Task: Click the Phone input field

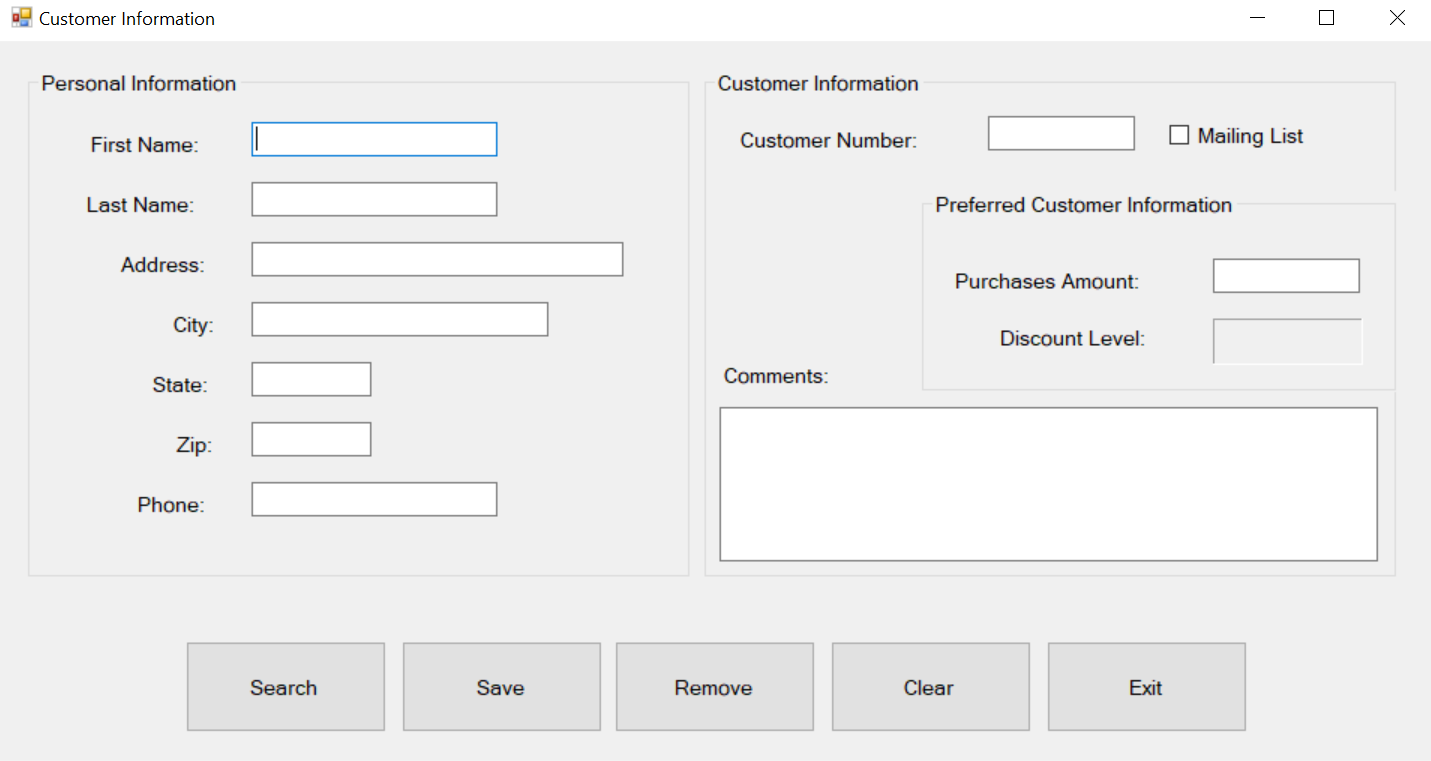Action: pos(373,499)
